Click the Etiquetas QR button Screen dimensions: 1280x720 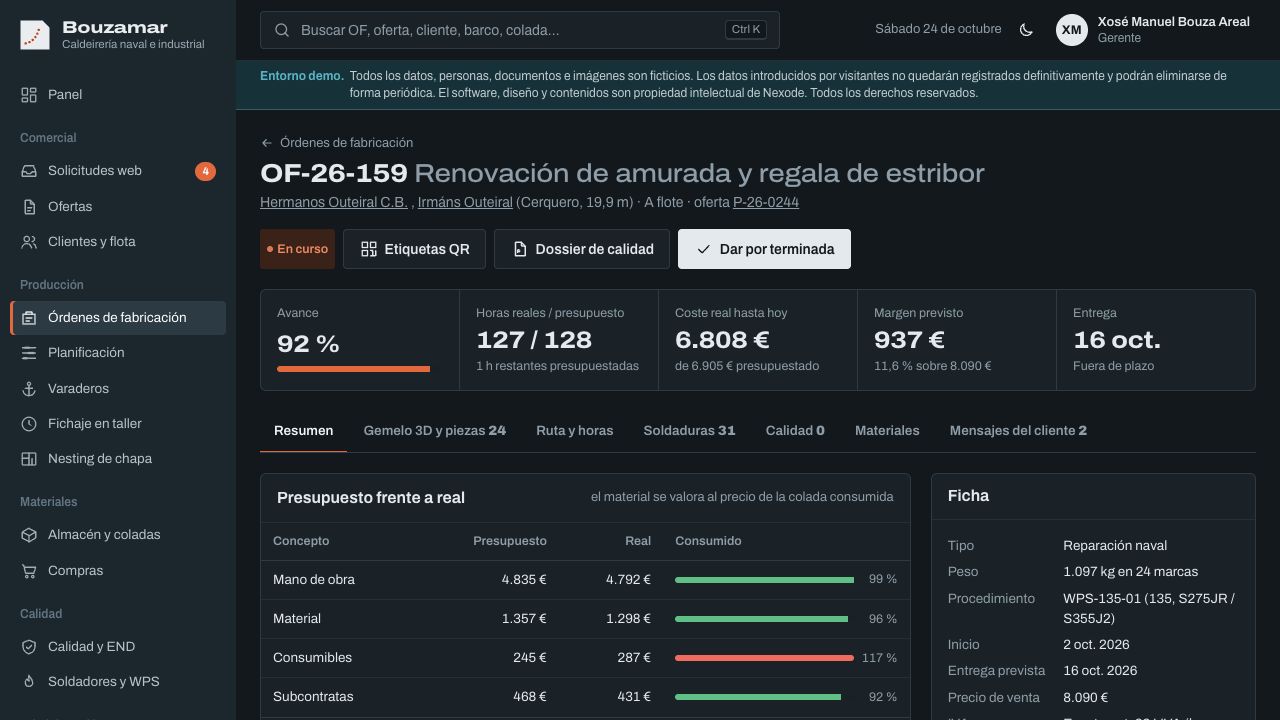coord(414,249)
